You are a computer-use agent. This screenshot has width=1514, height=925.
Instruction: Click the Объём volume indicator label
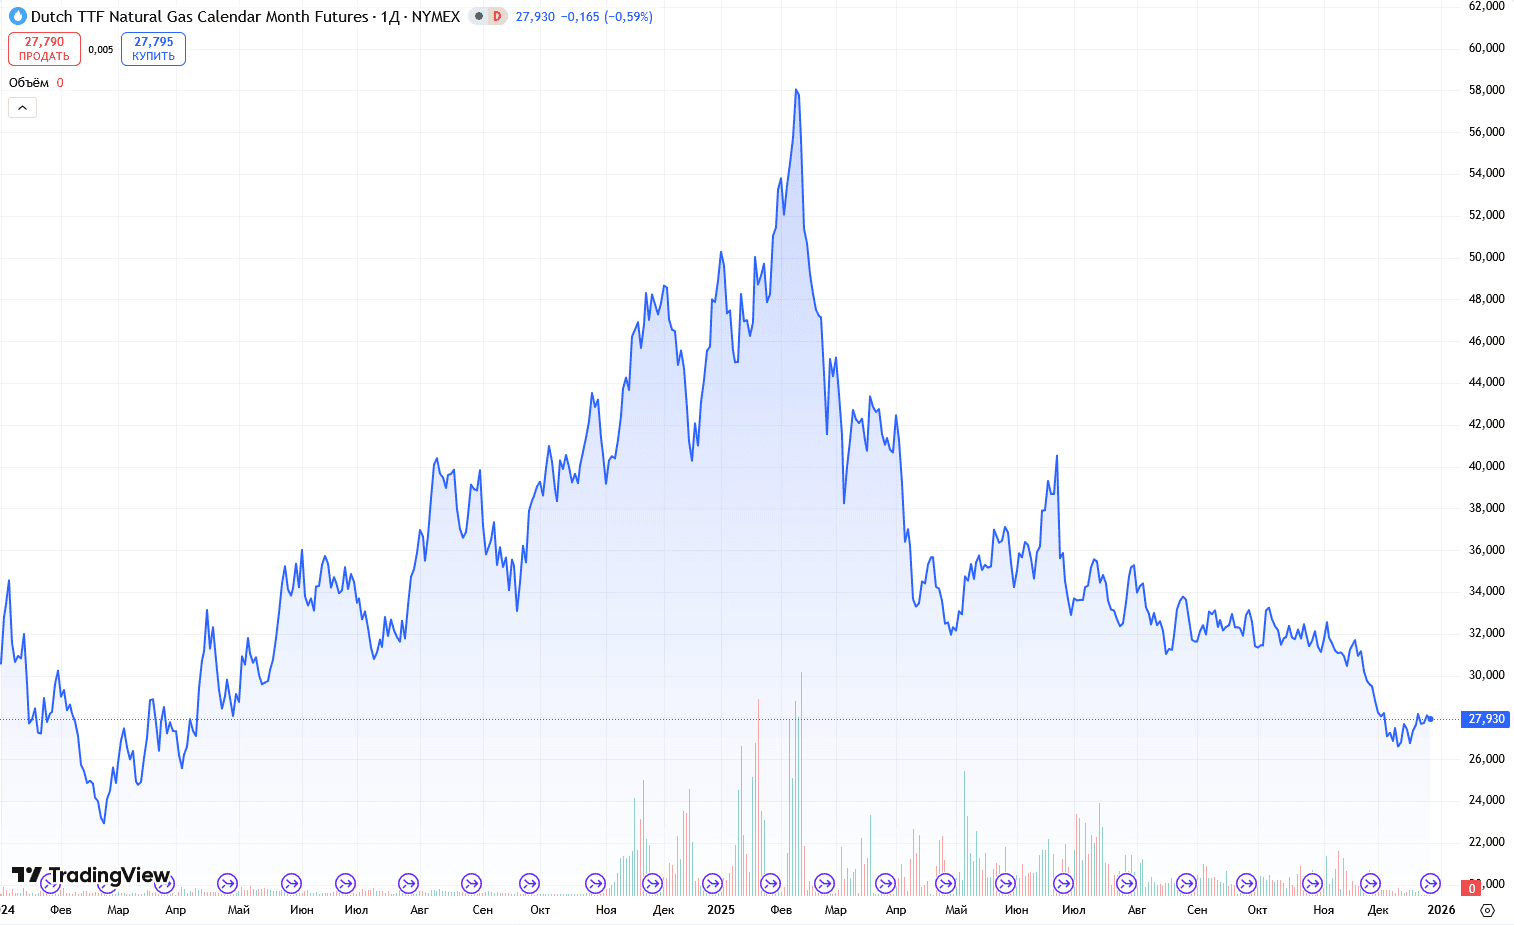click(29, 83)
